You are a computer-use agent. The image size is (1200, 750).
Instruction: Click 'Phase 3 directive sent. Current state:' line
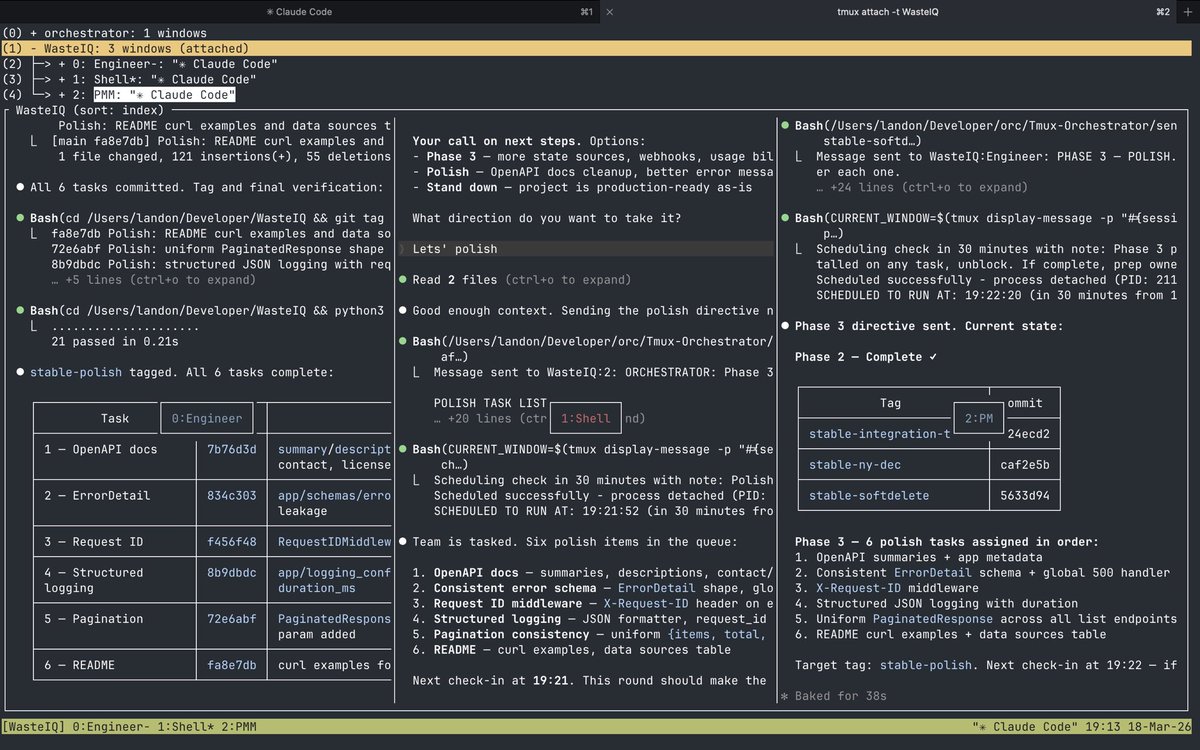click(929, 326)
